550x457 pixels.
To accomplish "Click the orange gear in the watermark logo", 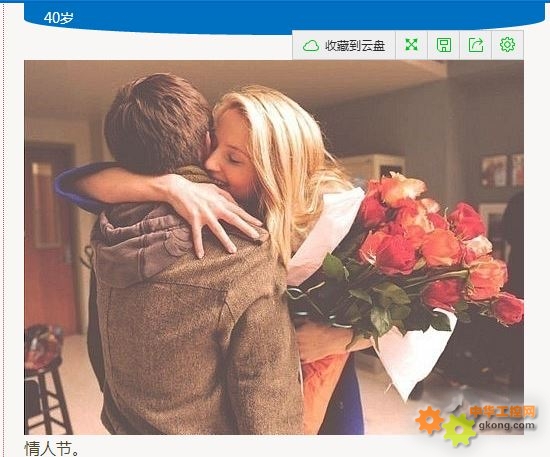I will pyautogui.click(x=429, y=420).
